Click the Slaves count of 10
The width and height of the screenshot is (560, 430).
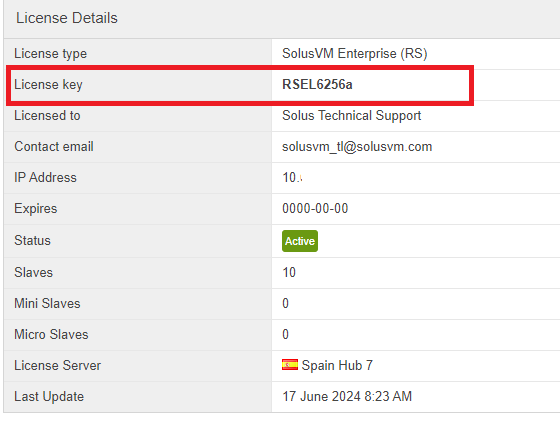pyautogui.click(x=289, y=272)
